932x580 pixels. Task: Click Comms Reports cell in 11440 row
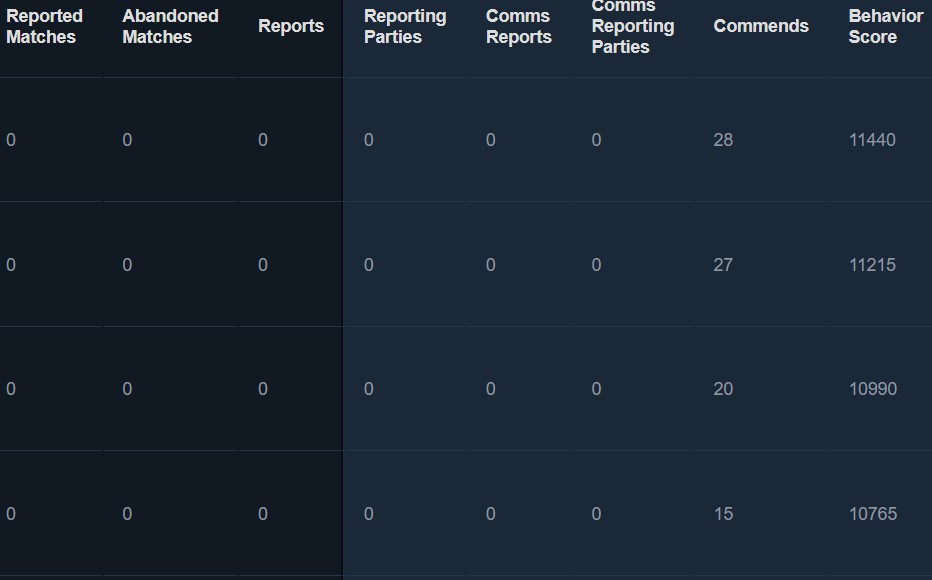pyautogui.click(x=490, y=140)
